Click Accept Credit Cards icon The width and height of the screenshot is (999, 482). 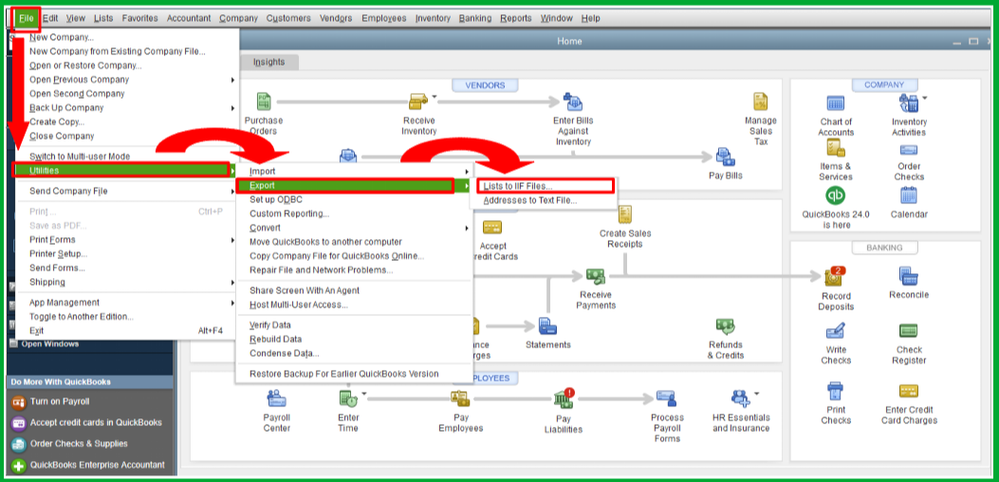[x=492, y=228]
